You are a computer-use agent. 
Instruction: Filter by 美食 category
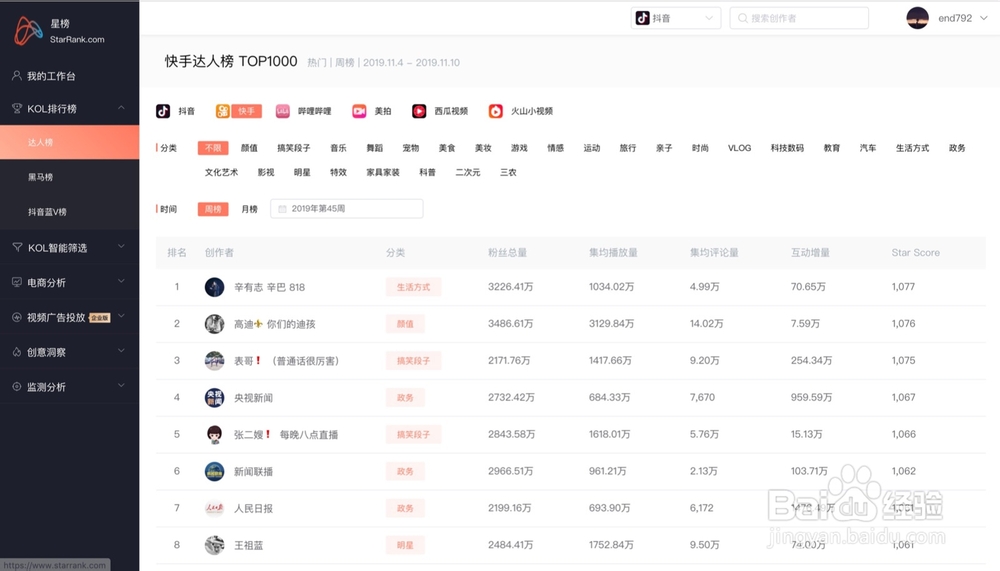pyautogui.click(x=447, y=148)
